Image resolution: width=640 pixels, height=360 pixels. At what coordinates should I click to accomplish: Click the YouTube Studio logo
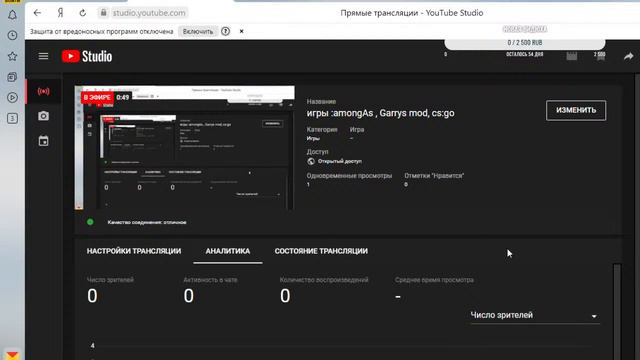click(x=87, y=56)
